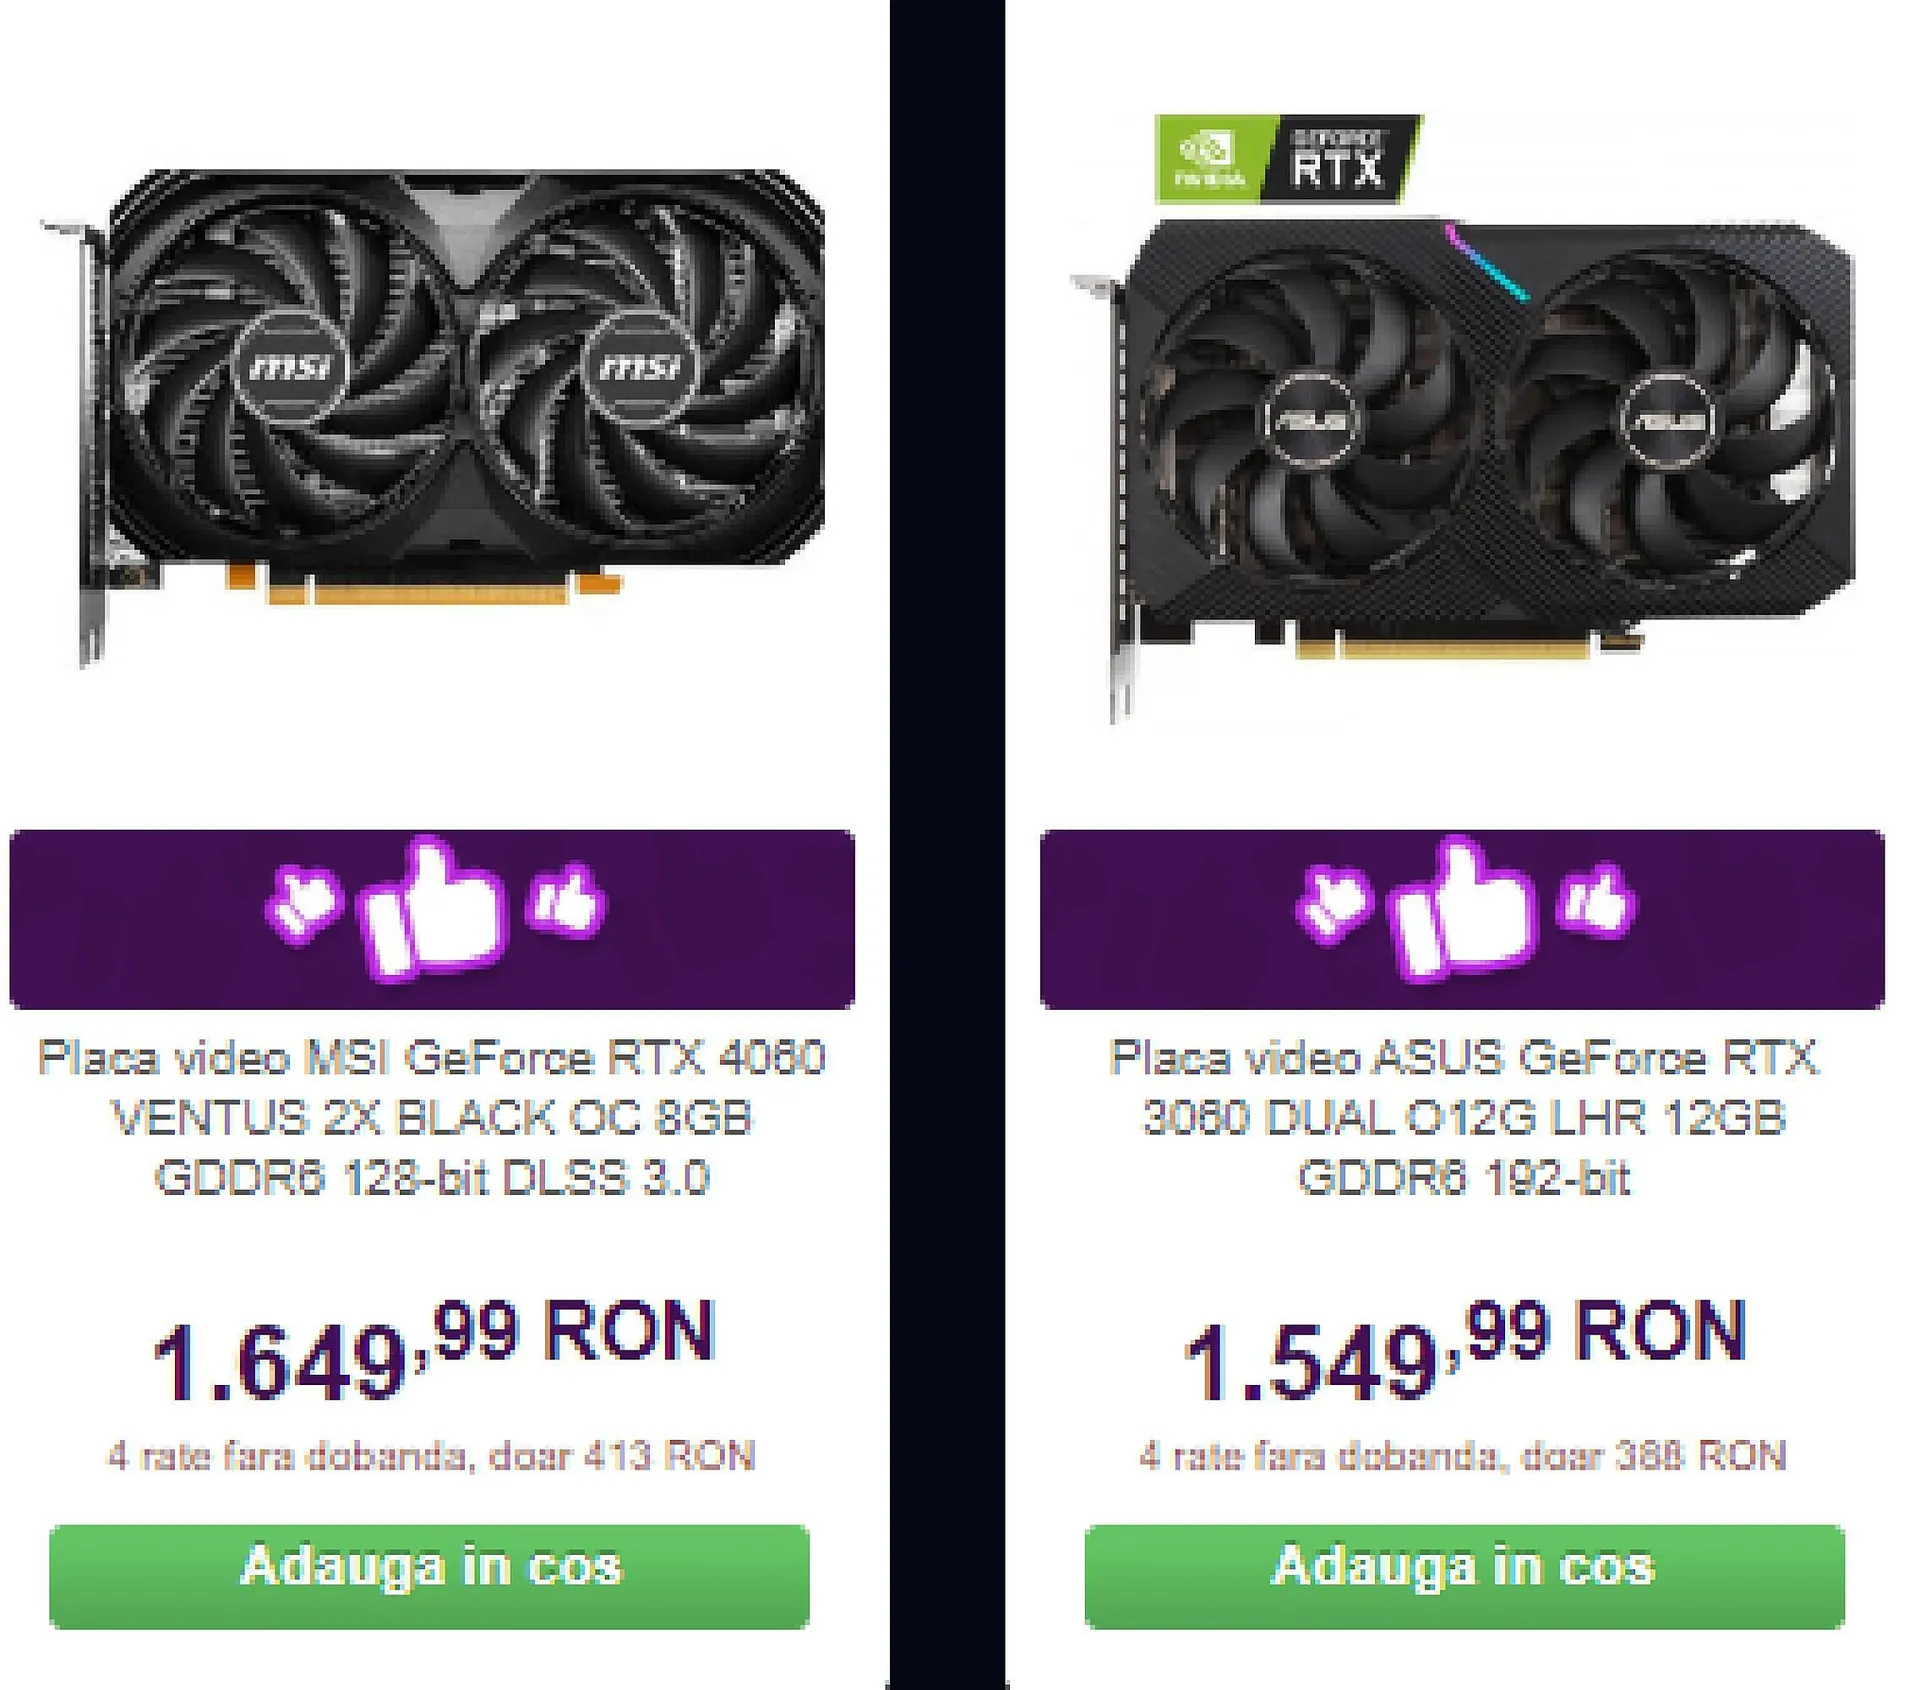The image size is (1920, 1690).
Task: Click the small right thumbs-up on ASUS banner
Action: pyautogui.click(x=1598, y=900)
